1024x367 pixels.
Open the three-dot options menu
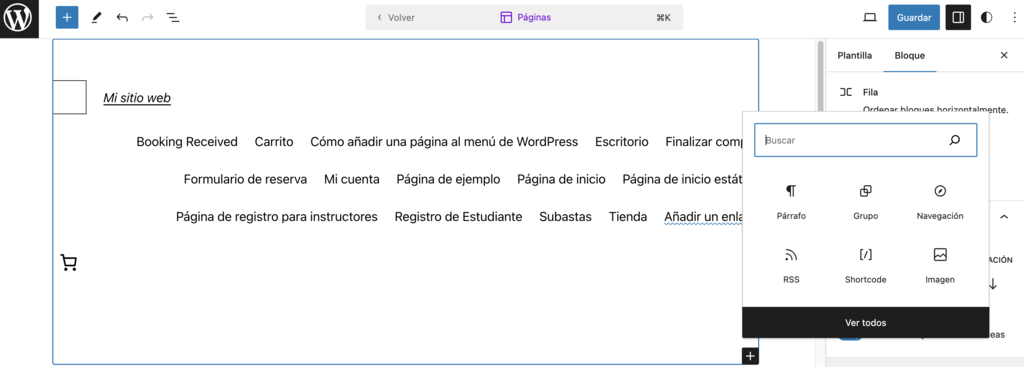tap(1014, 18)
